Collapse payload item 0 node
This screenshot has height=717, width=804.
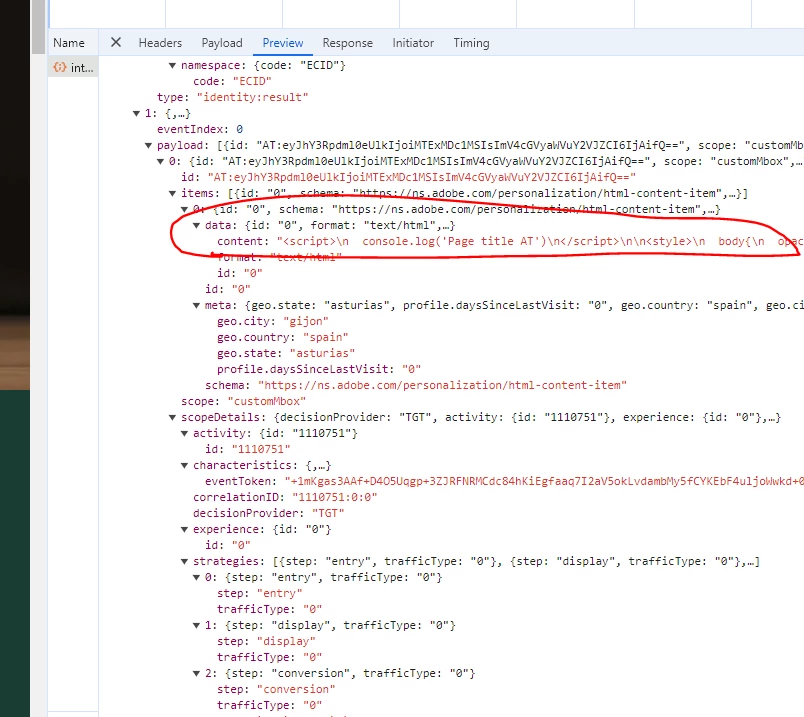click(160, 162)
